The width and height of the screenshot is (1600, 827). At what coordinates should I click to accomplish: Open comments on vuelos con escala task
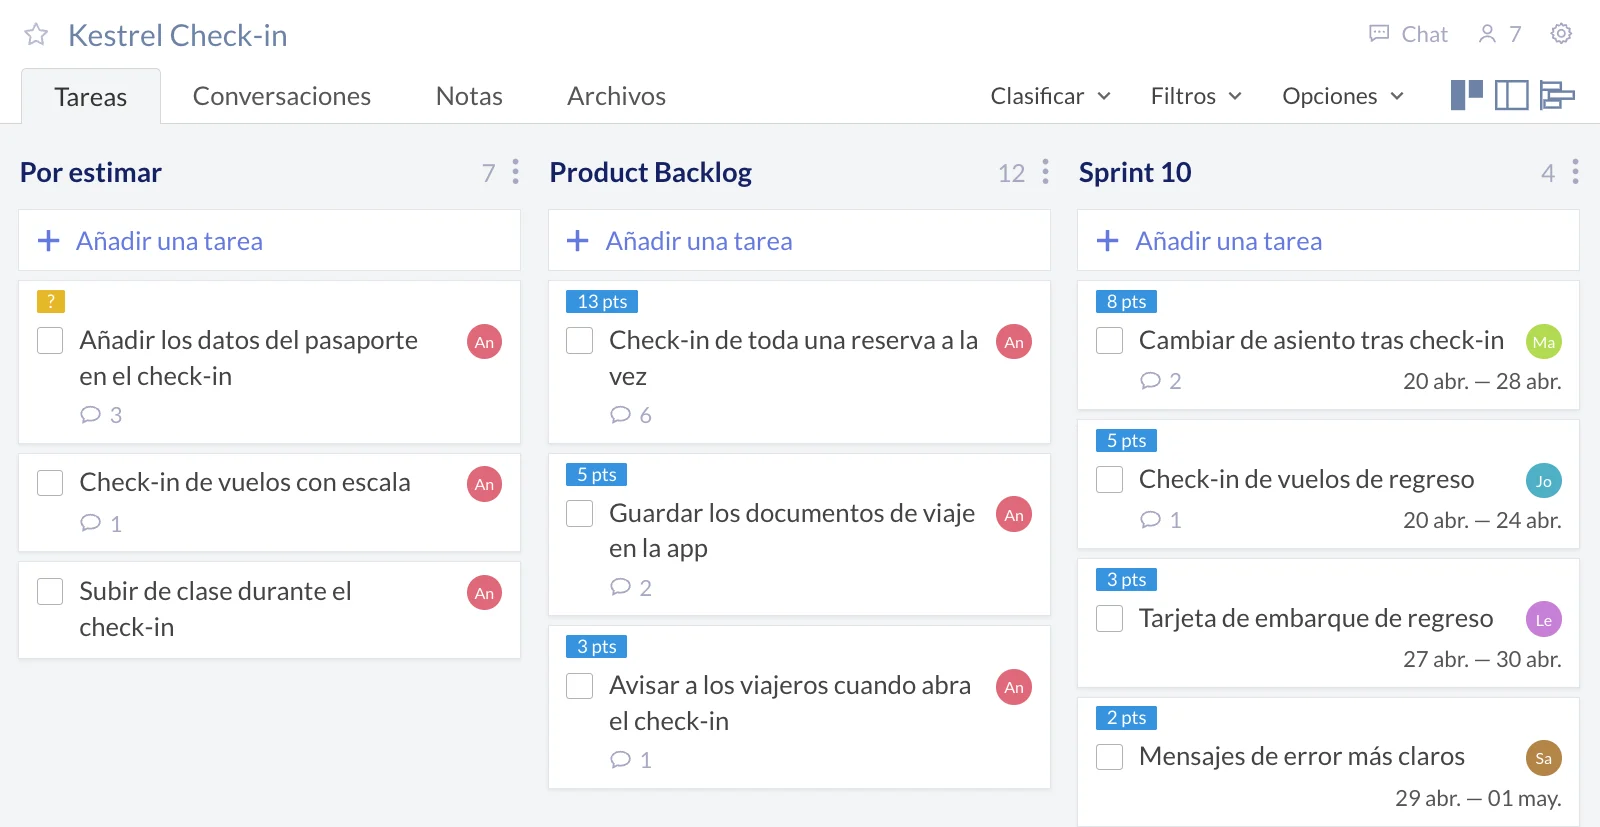point(101,524)
